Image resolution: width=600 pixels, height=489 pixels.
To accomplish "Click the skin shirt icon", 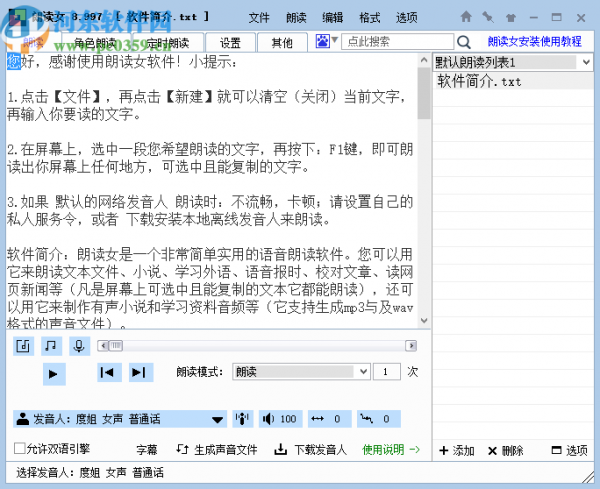I will [510, 17].
